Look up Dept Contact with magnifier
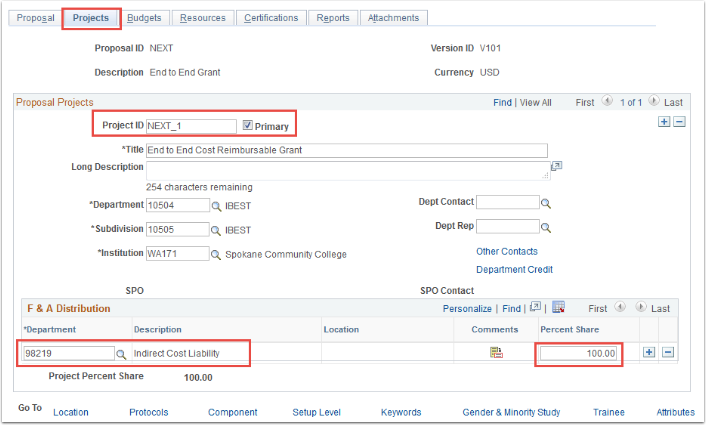This screenshot has height=425, width=706. 546,203
